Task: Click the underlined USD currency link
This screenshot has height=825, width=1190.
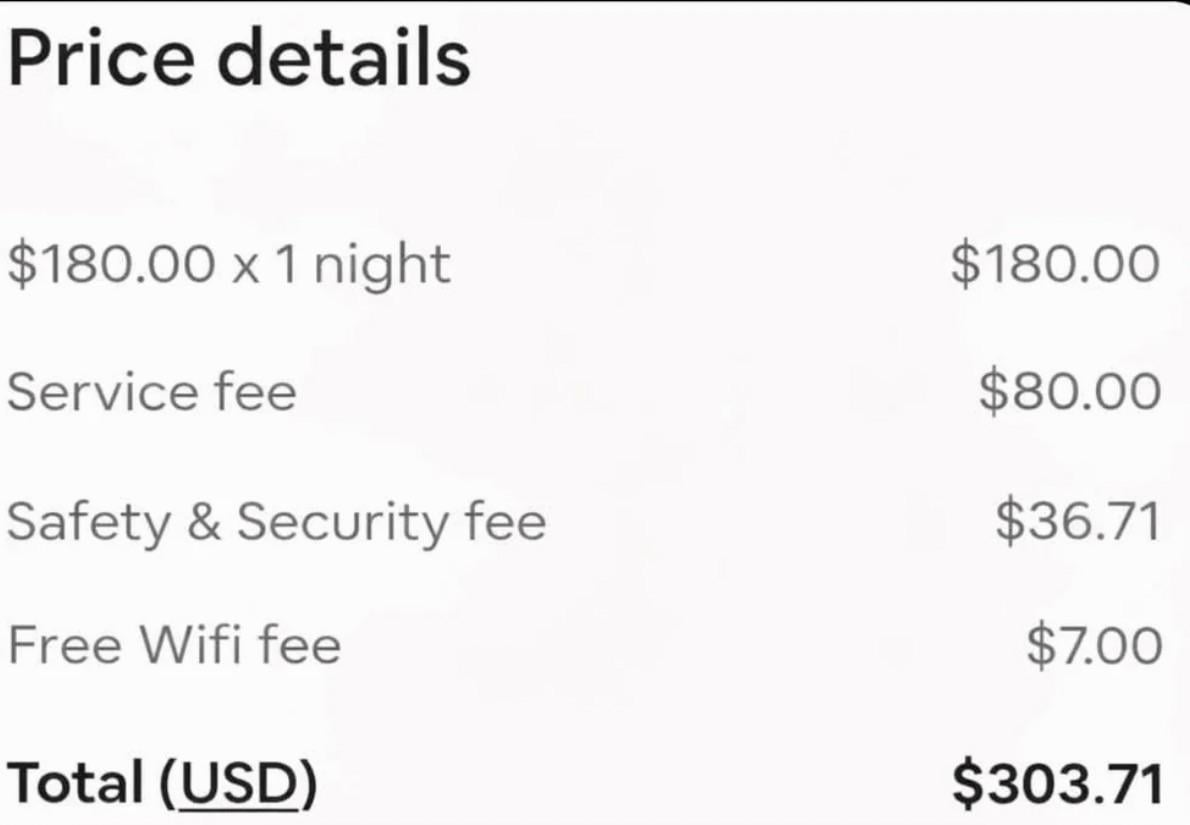Action: tap(237, 784)
